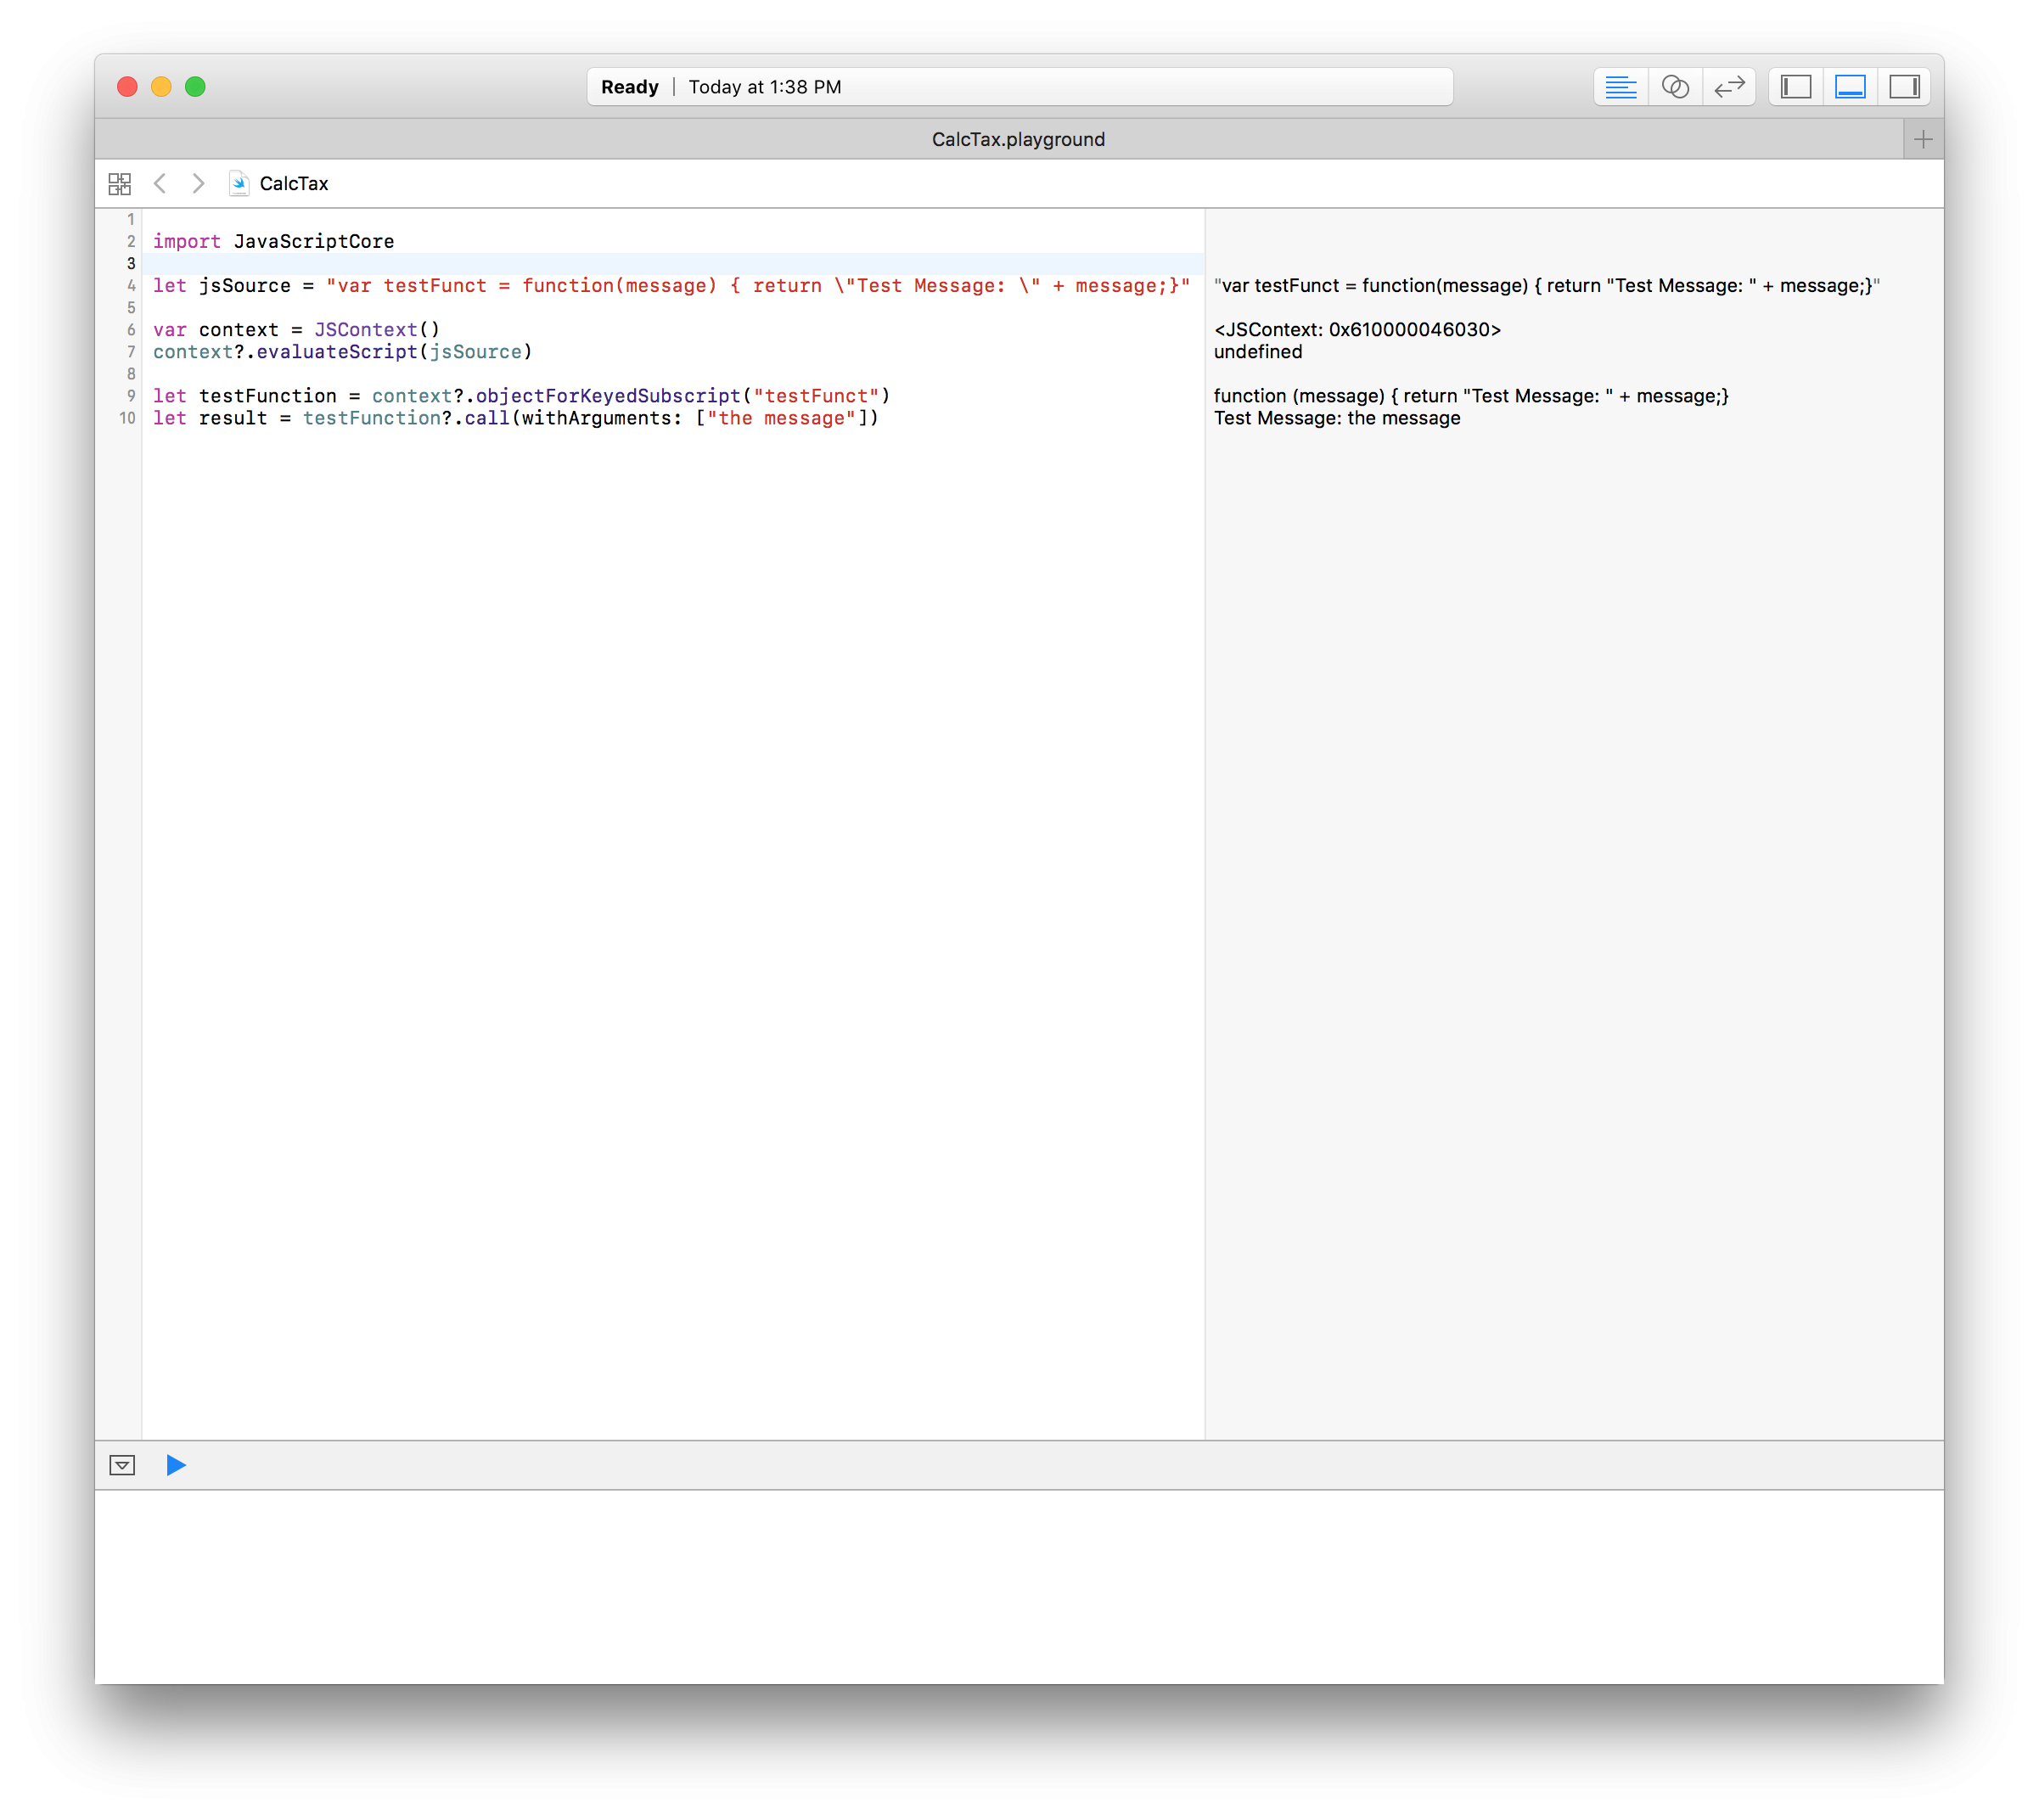Image resolution: width=2039 pixels, height=1820 pixels.
Task: Add a new tab with plus button
Action: [1922, 140]
